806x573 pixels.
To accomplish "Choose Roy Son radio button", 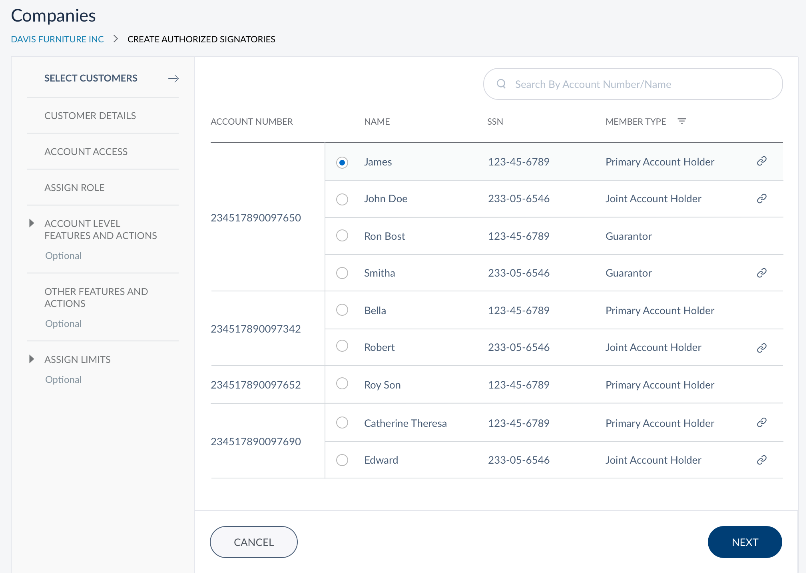I will tap(342, 384).
